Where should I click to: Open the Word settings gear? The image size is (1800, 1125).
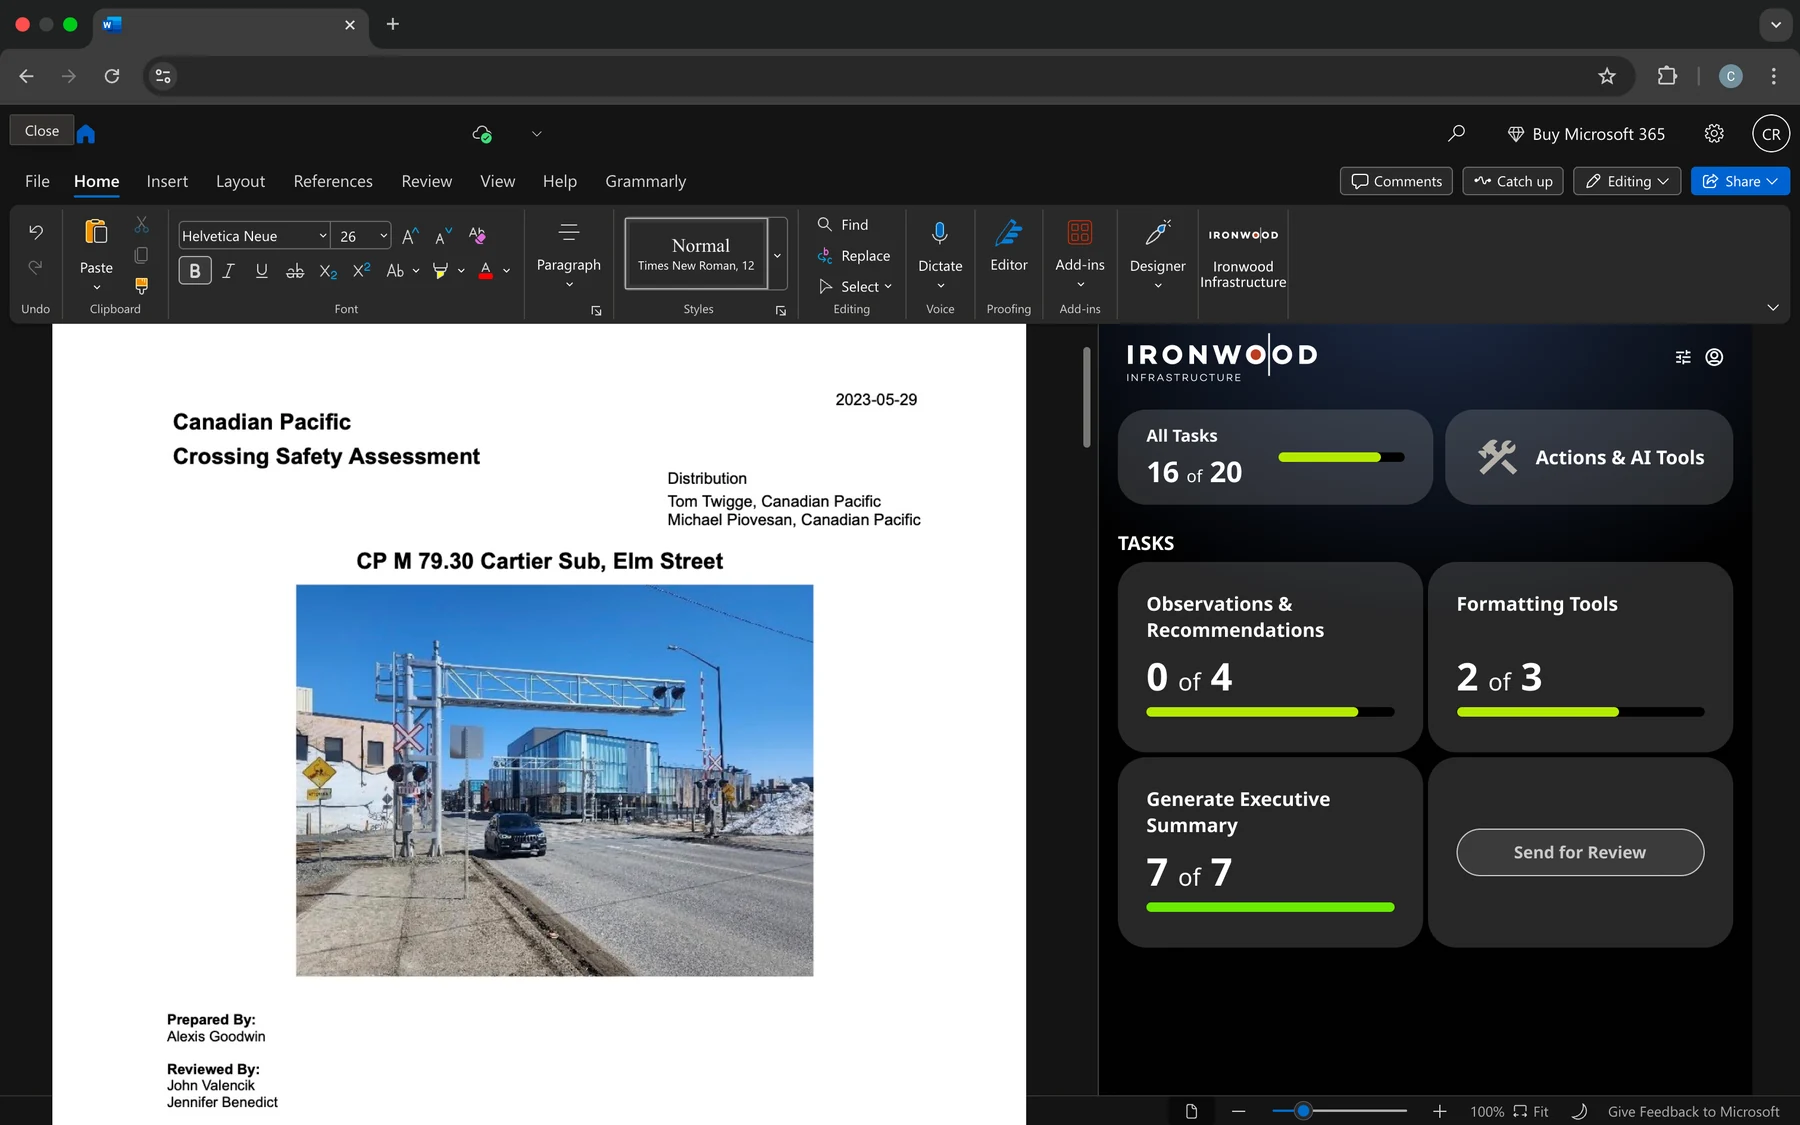(1714, 133)
